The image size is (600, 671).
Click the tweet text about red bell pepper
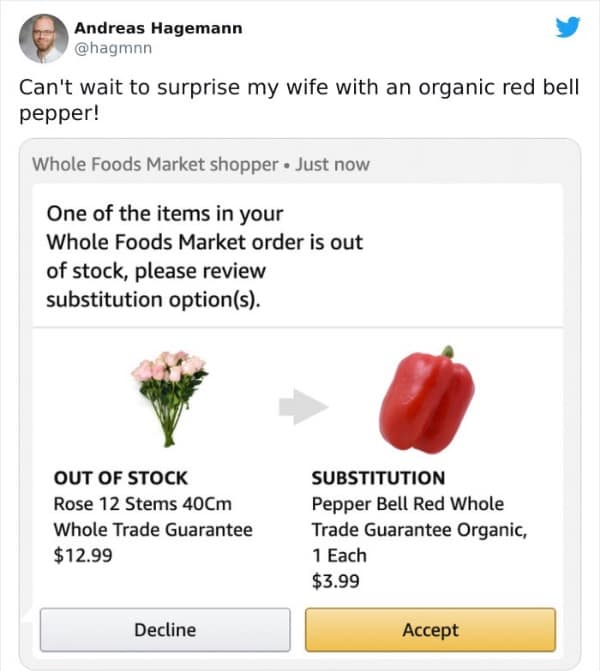(x=299, y=99)
